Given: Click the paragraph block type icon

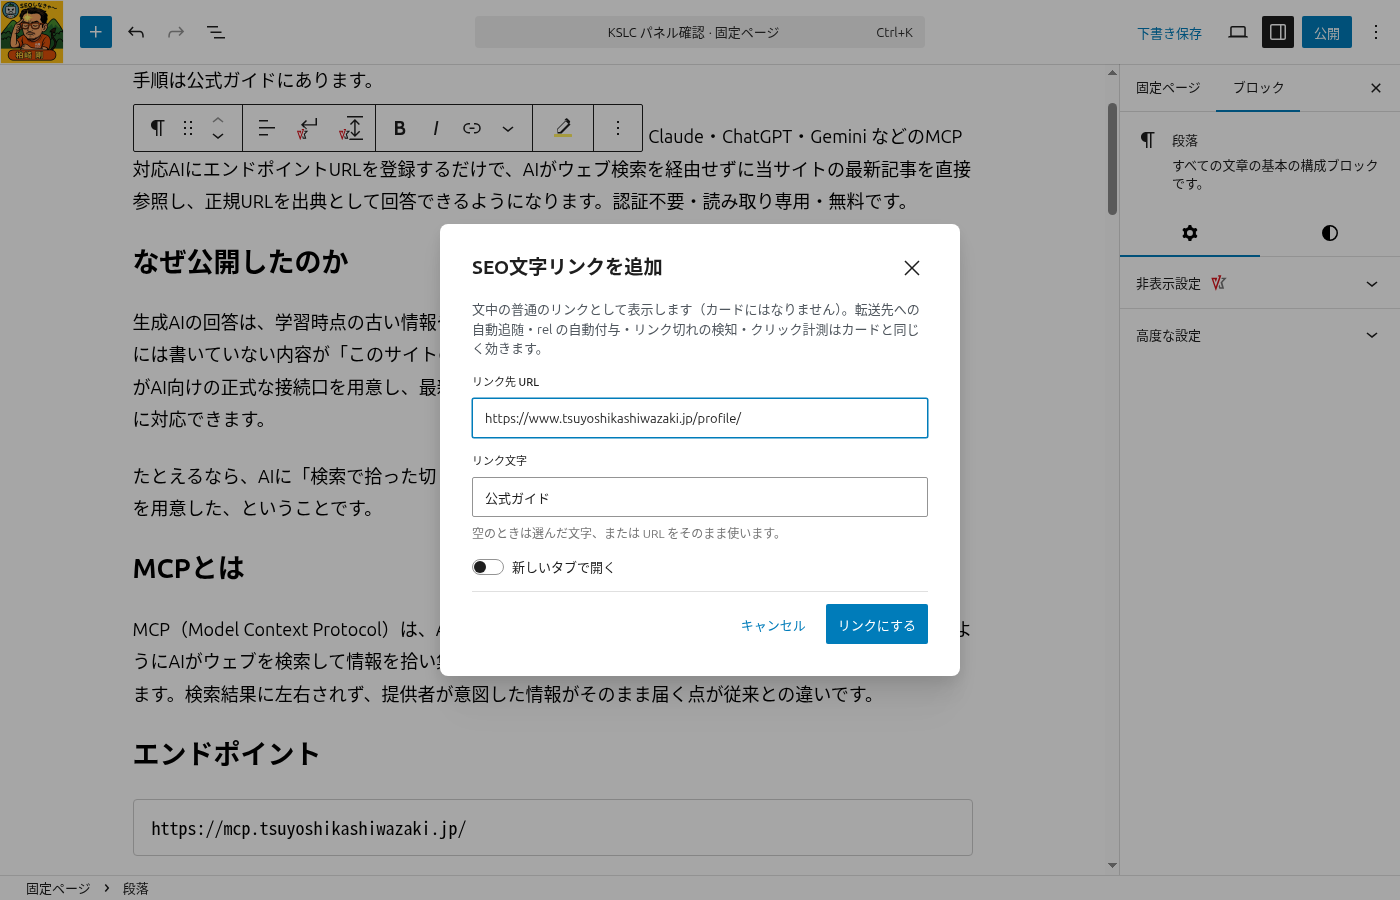Looking at the screenshot, I should pyautogui.click(x=157, y=128).
